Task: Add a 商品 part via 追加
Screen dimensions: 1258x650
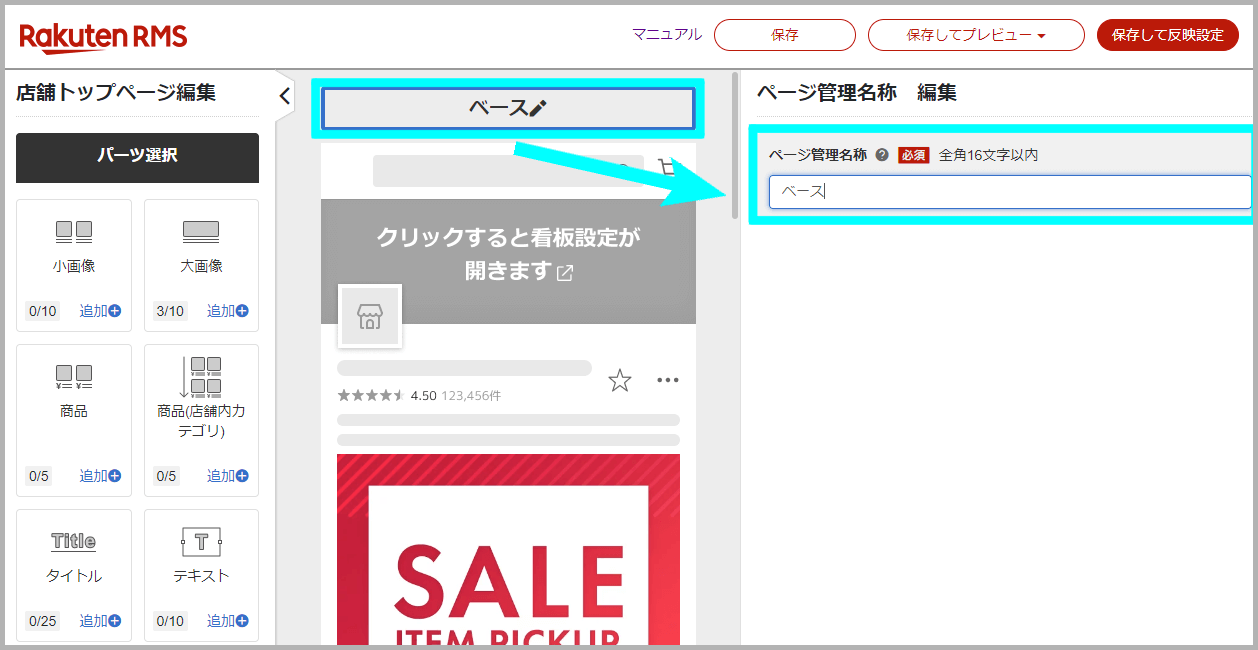Action: click(100, 476)
